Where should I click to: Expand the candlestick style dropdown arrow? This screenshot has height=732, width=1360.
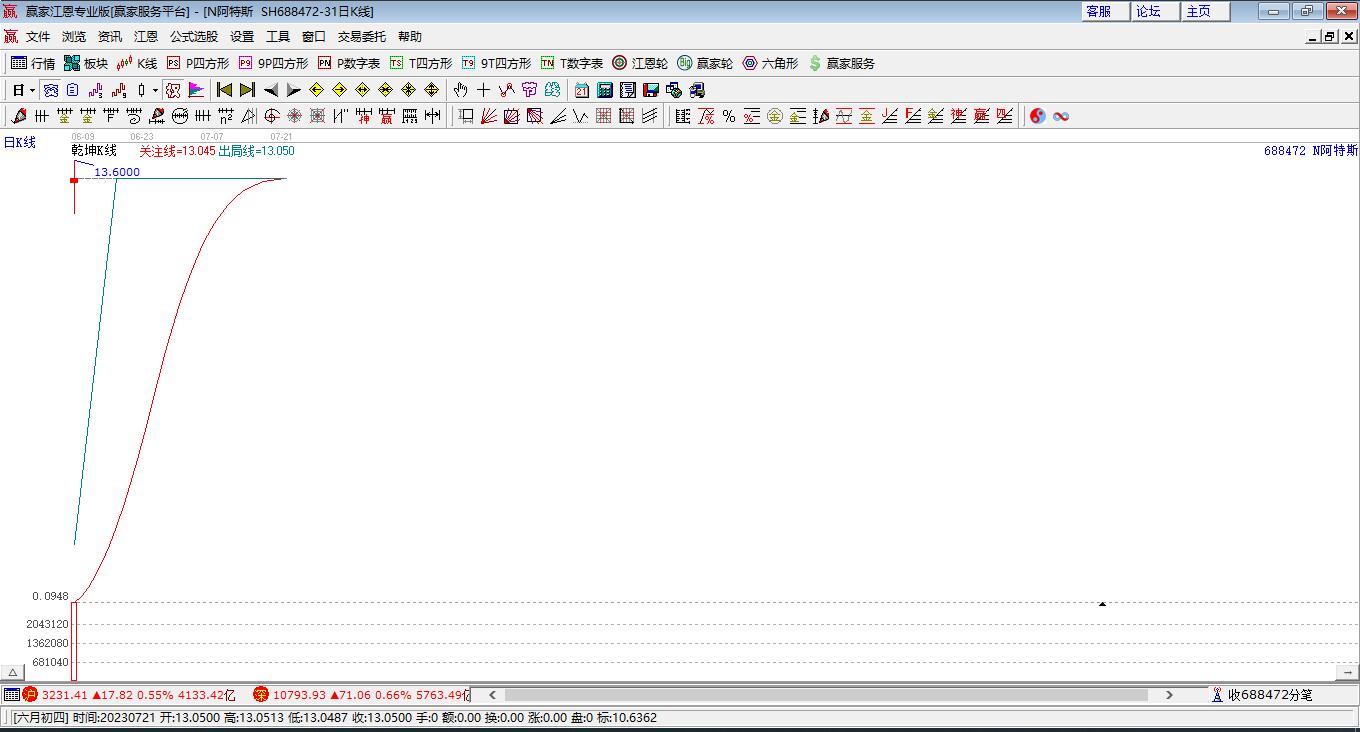(x=155, y=90)
